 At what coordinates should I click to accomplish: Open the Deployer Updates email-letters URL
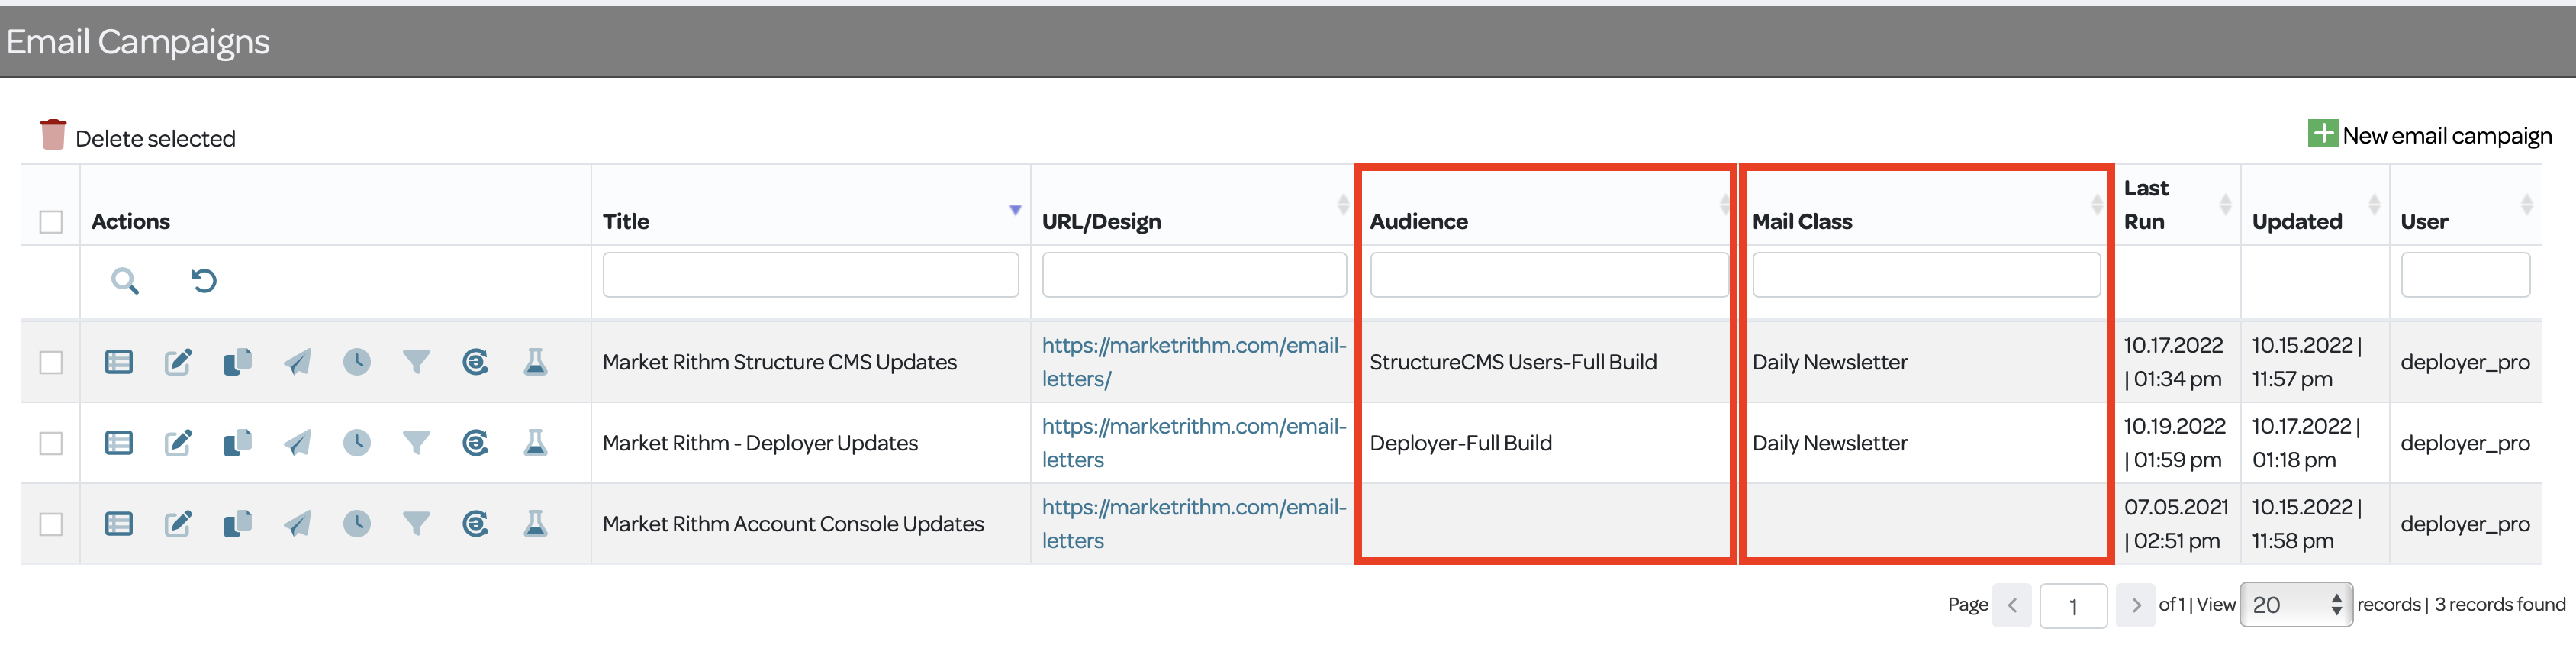[1194, 443]
